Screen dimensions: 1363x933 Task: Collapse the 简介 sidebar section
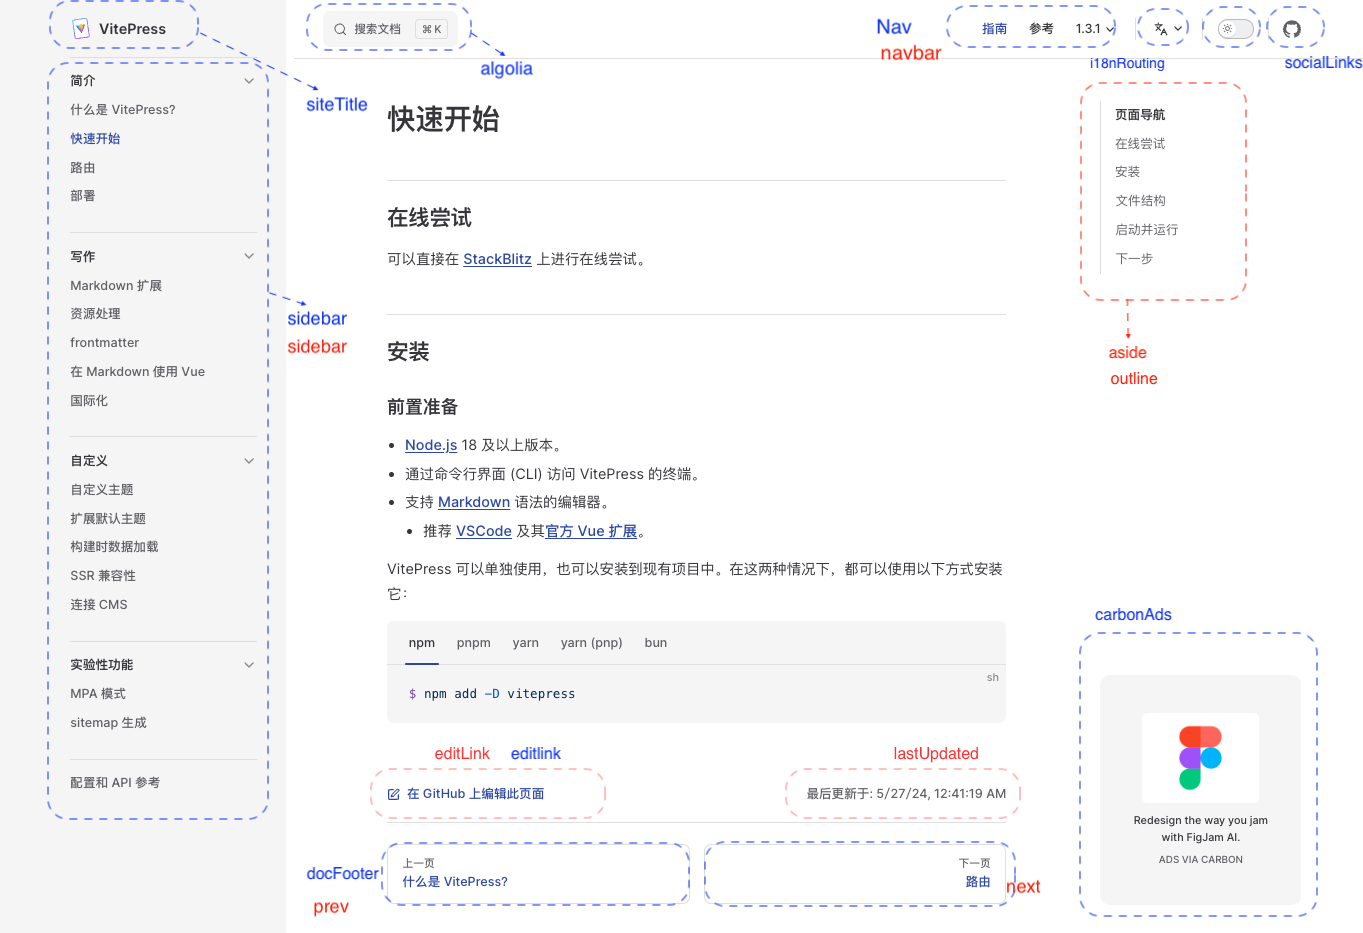coord(248,80)
